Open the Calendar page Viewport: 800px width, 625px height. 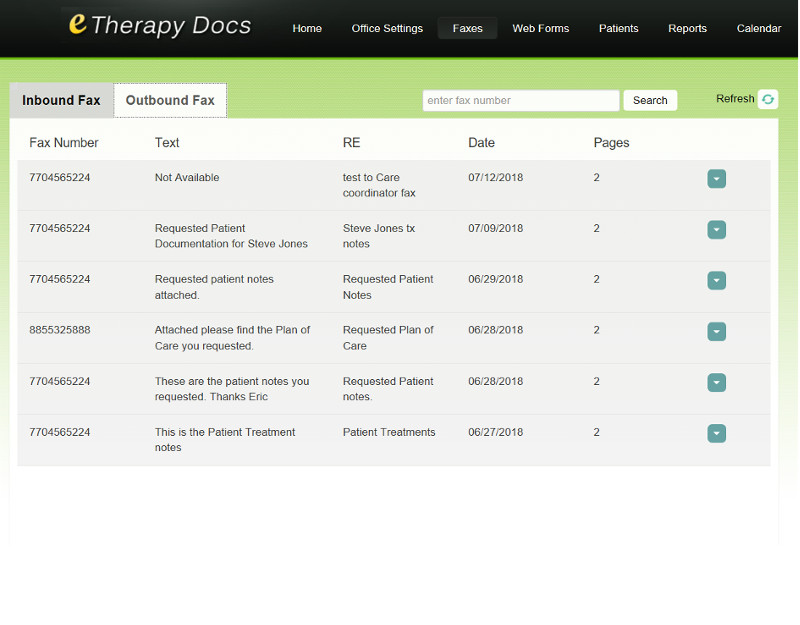coord(758,28)
